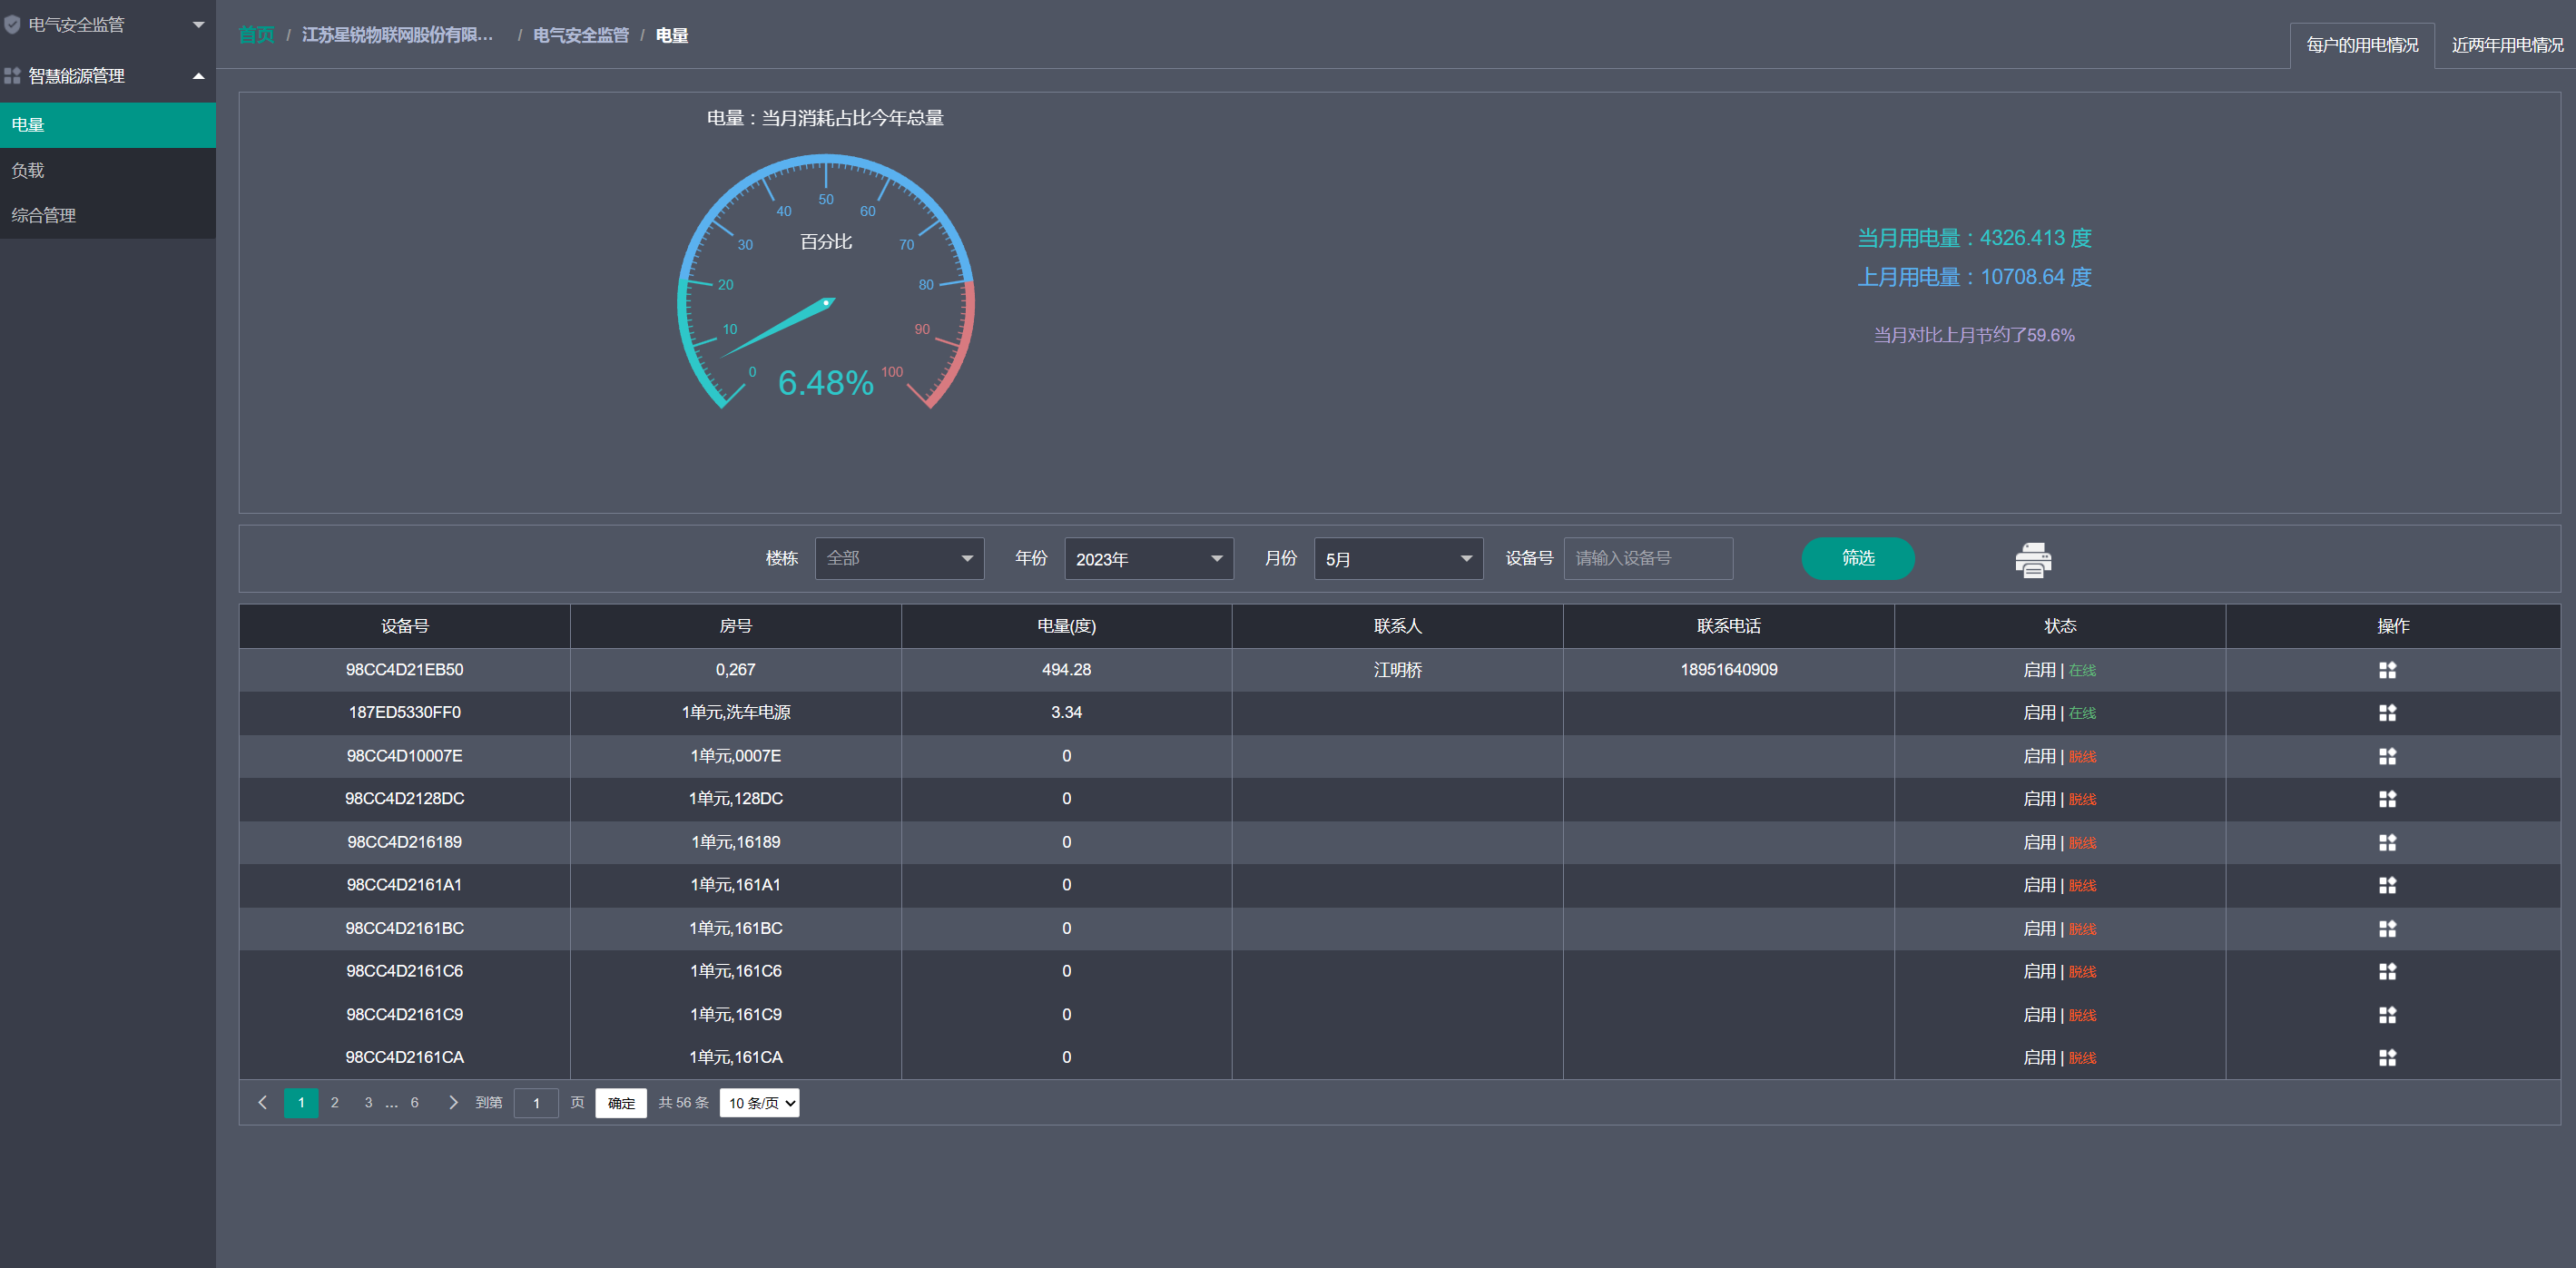
Task: Click the printer icon
Action: point(2033,559)
